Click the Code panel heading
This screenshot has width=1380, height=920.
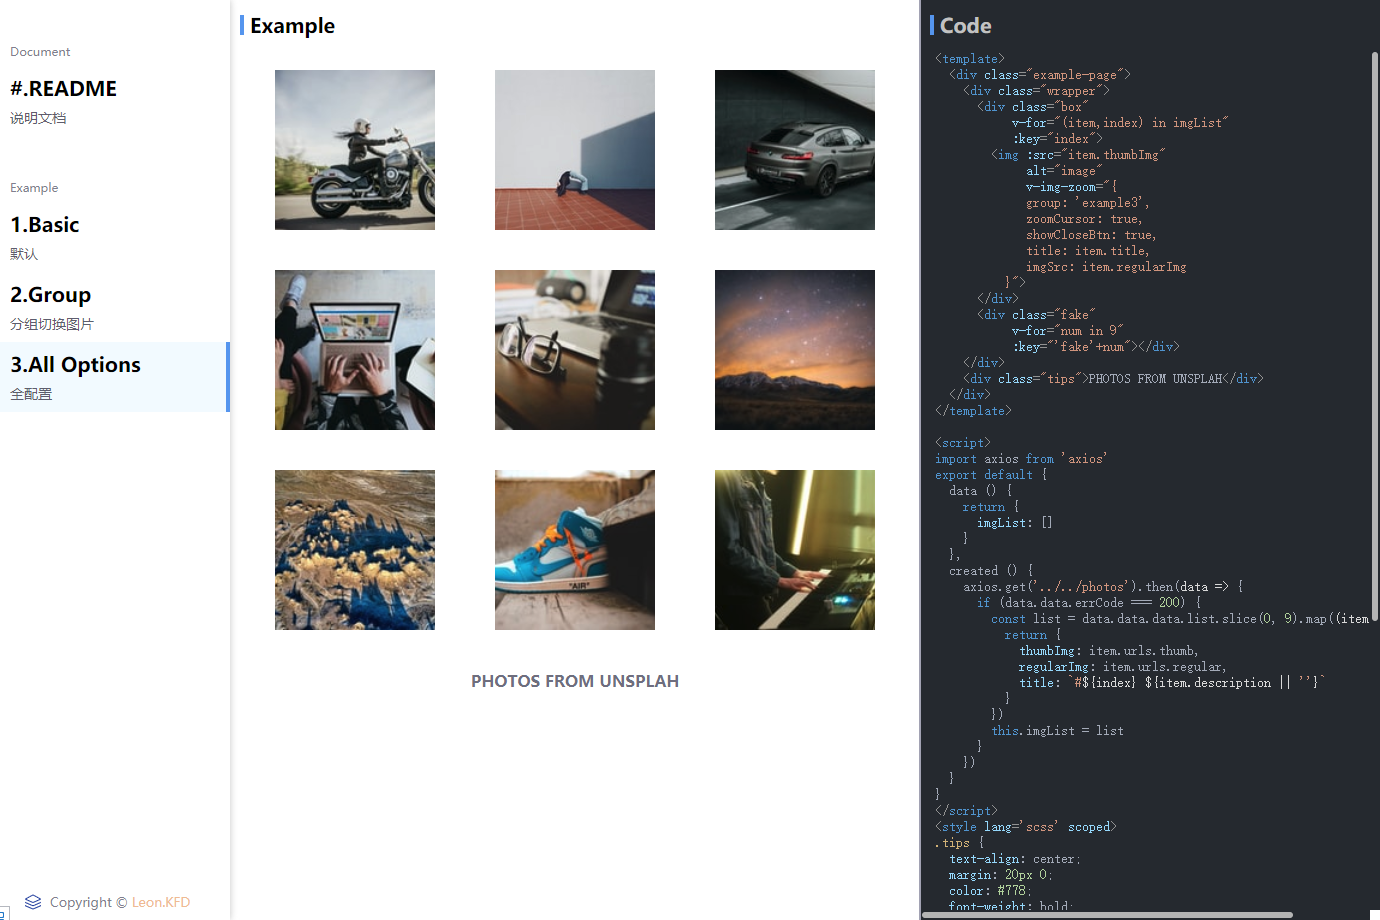coord(966,26)
